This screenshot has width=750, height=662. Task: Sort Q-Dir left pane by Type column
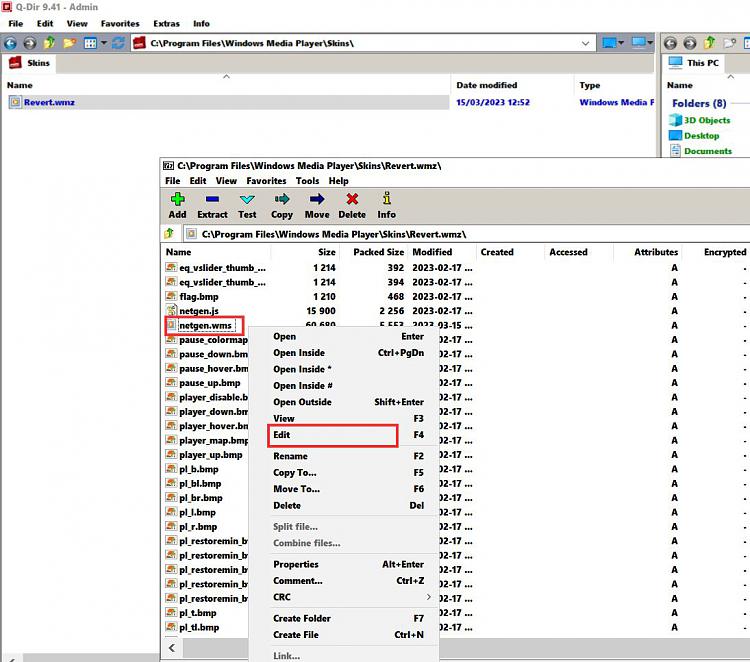click(x=615, y=85)
